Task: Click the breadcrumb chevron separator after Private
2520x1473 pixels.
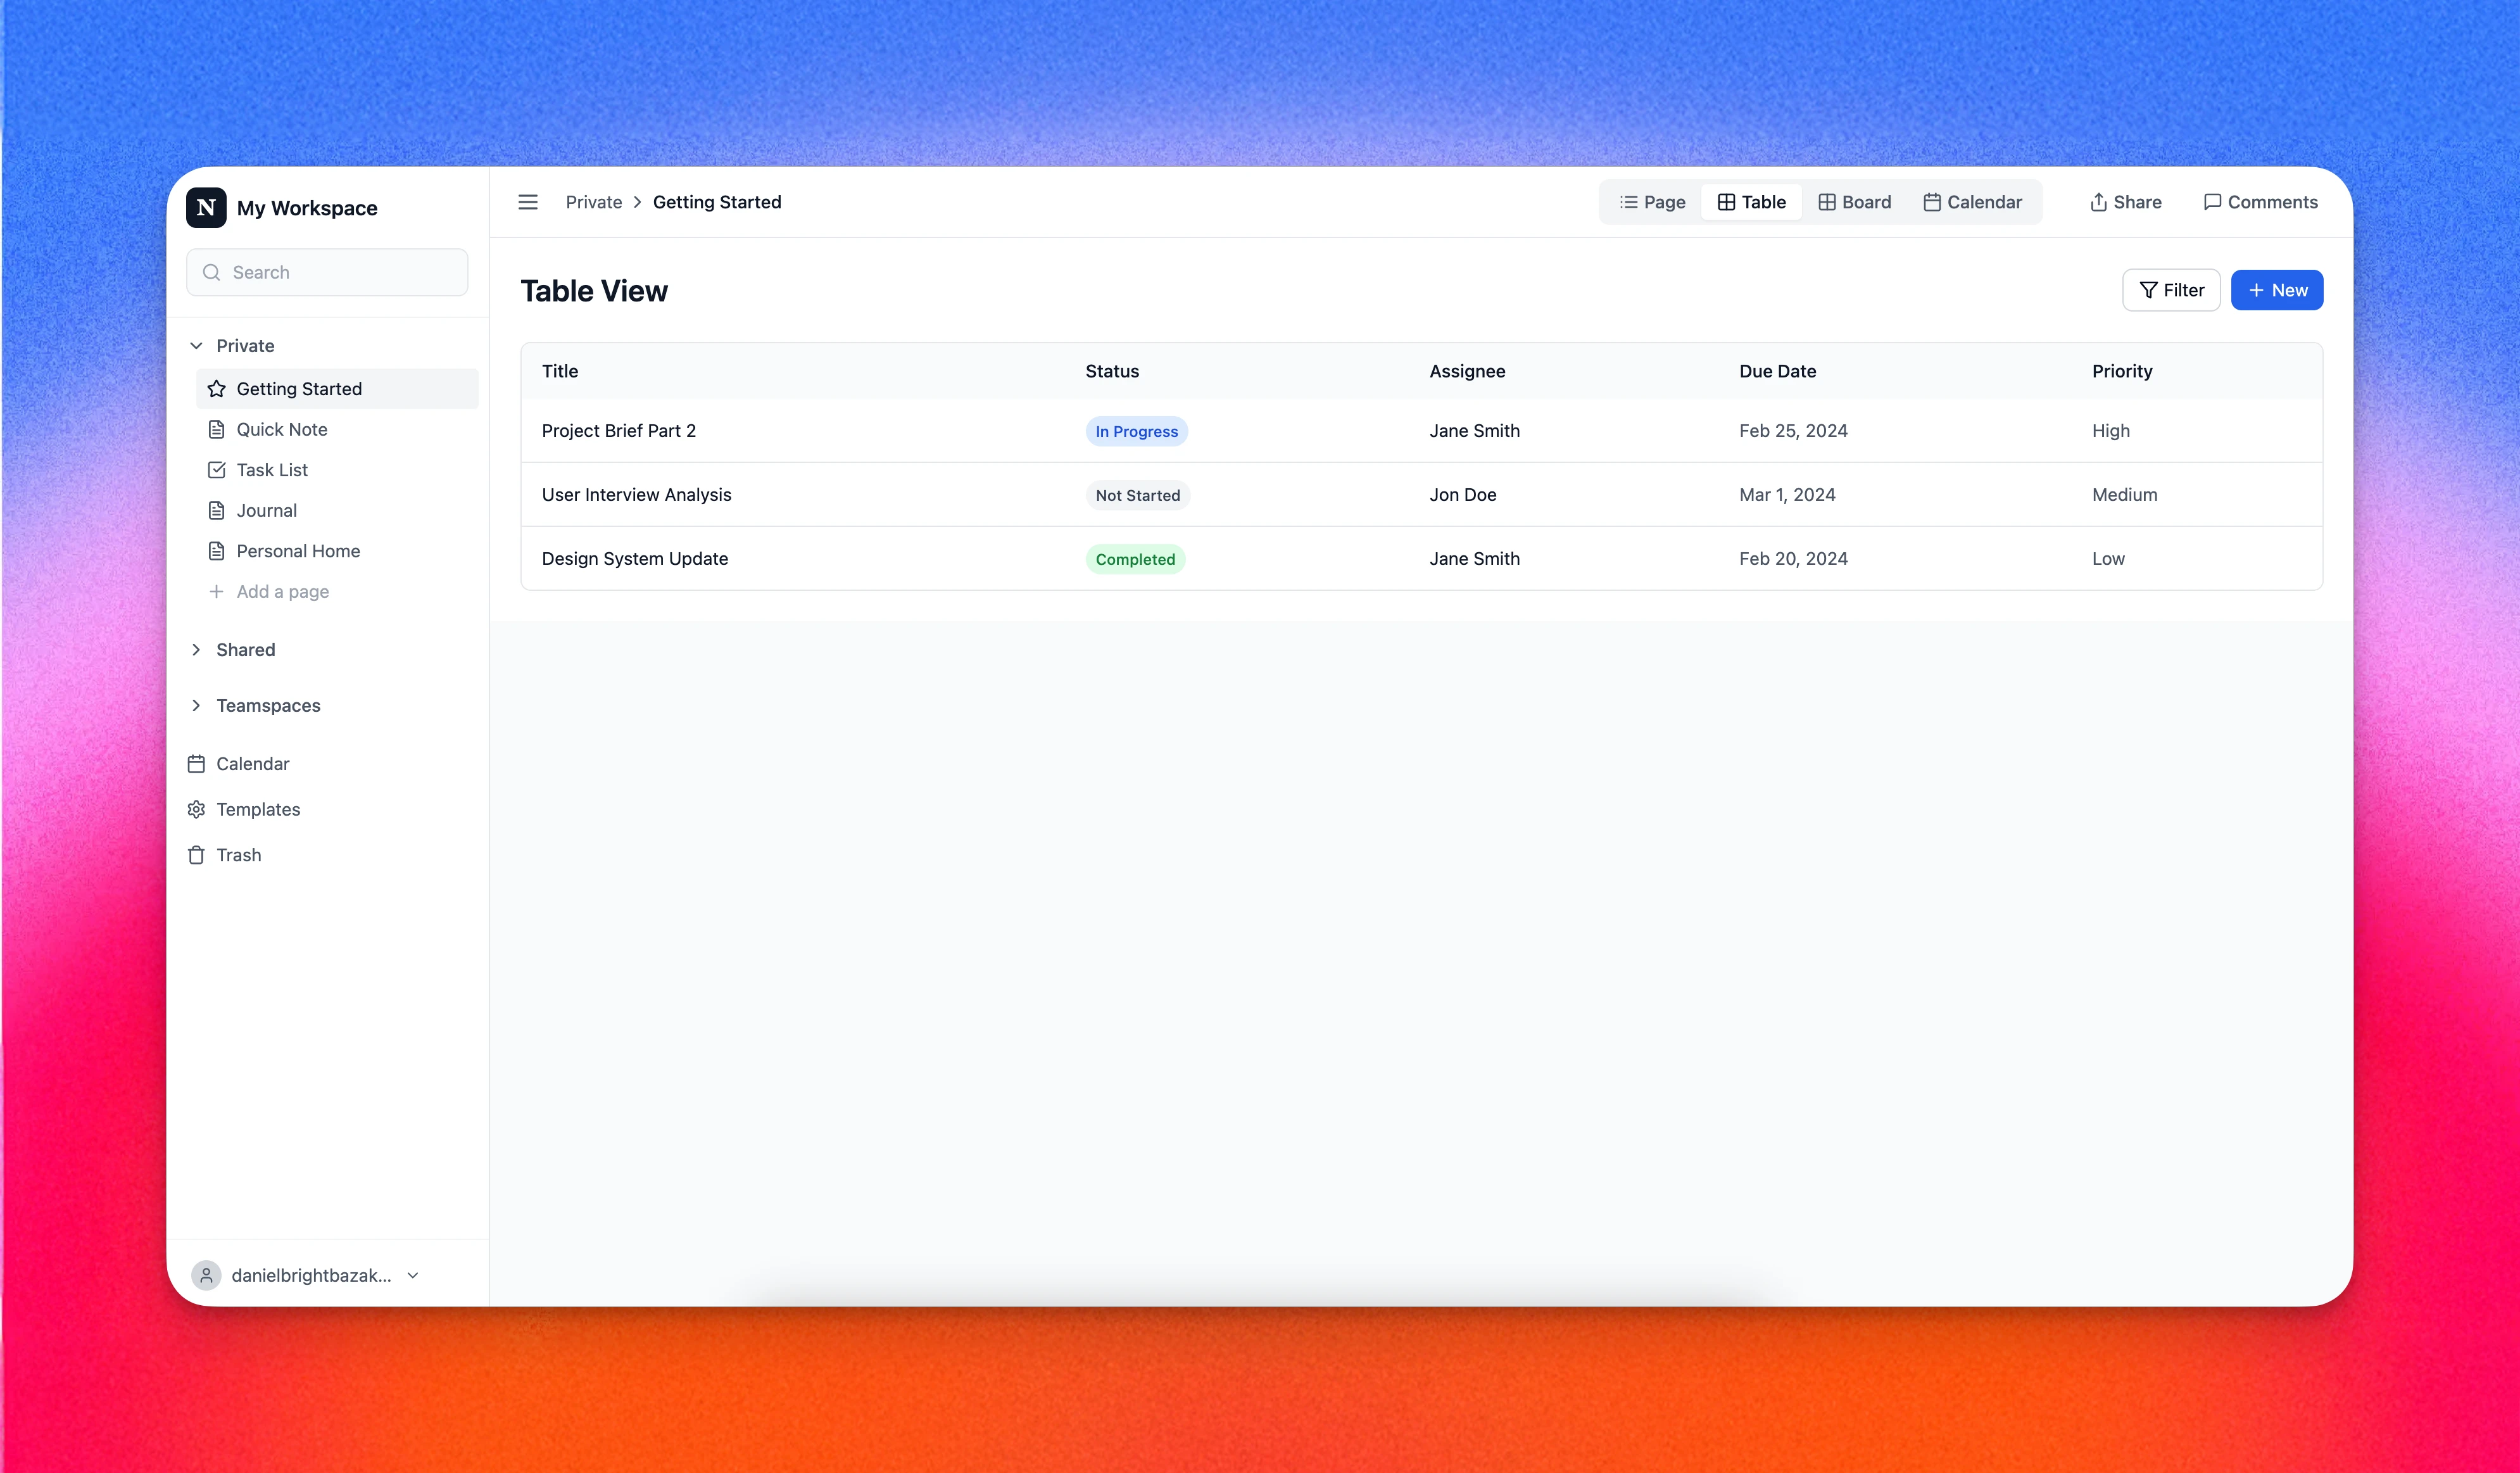Action: (x=637, y=202)
